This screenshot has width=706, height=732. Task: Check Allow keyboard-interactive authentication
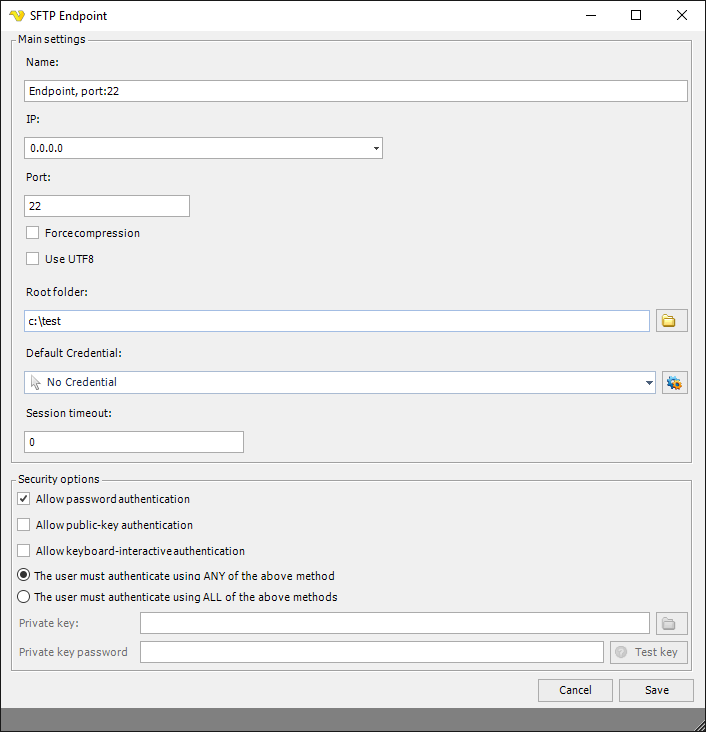click(24, 551)
